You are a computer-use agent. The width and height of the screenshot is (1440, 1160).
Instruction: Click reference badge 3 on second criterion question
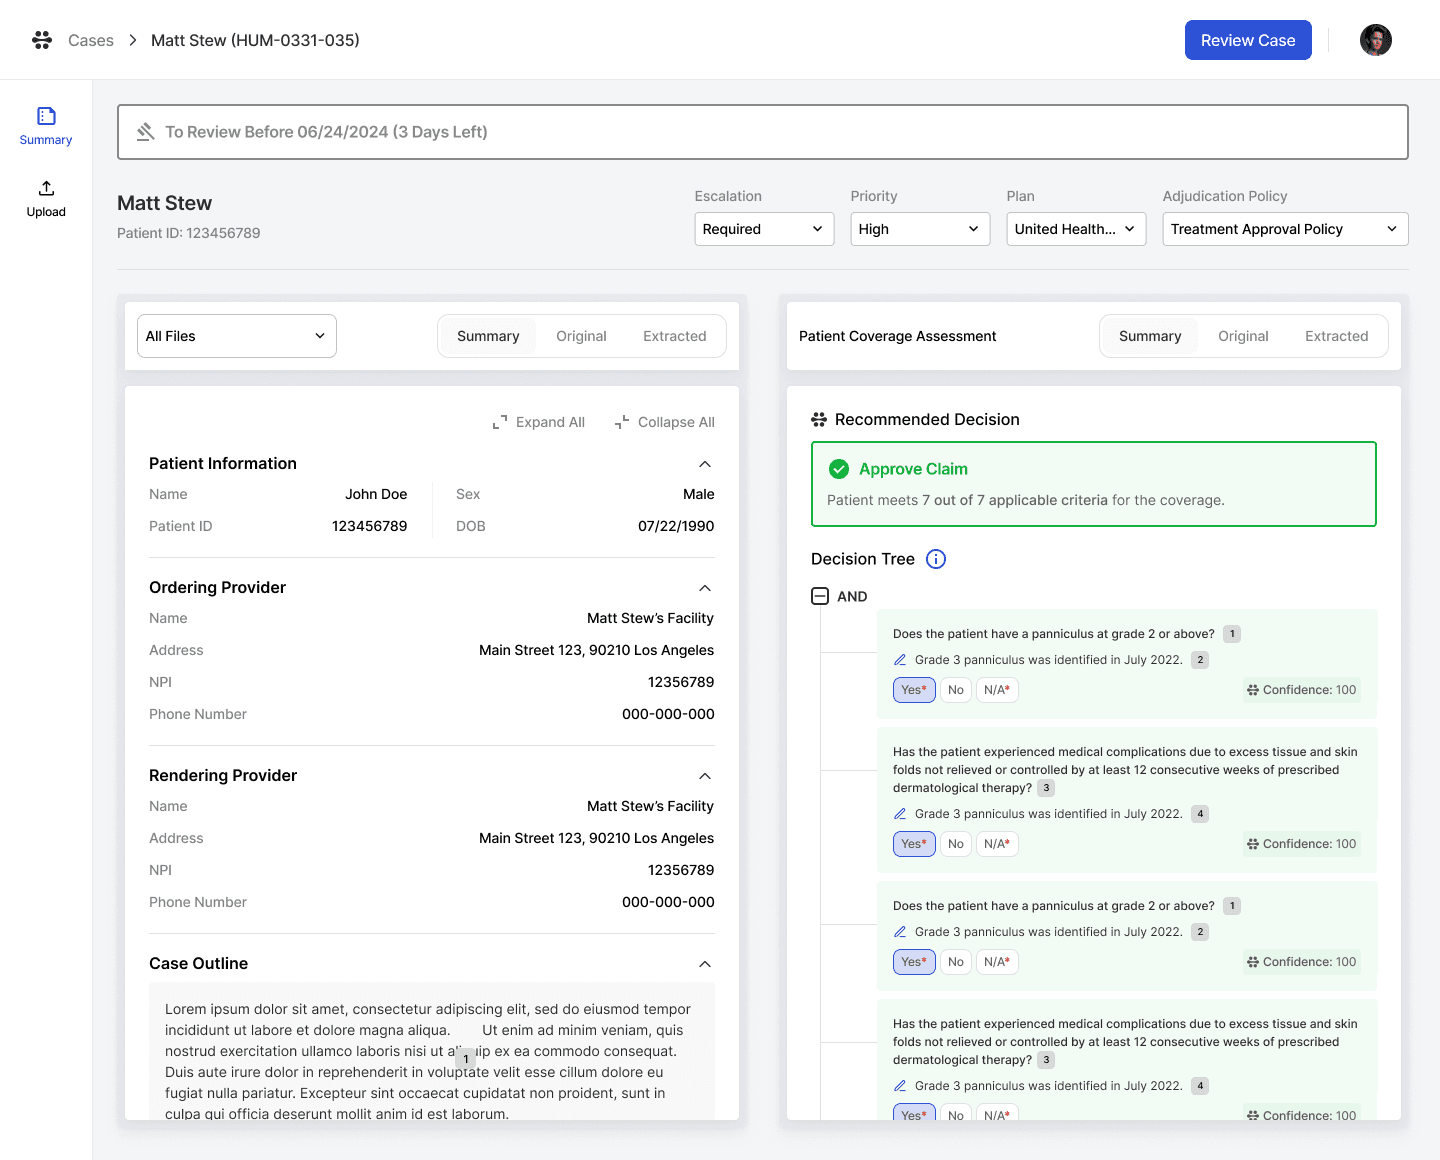click(1046, 788)
